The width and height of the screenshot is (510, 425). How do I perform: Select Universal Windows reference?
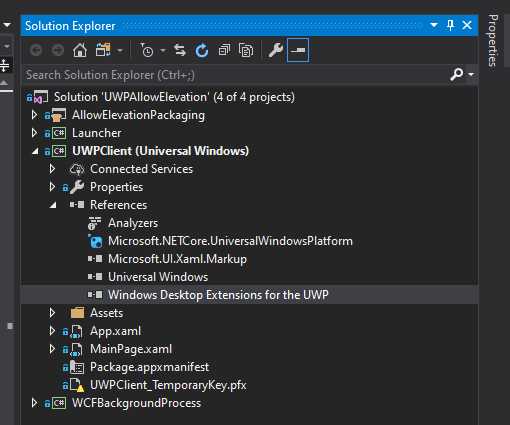click(x=158, y=277)
